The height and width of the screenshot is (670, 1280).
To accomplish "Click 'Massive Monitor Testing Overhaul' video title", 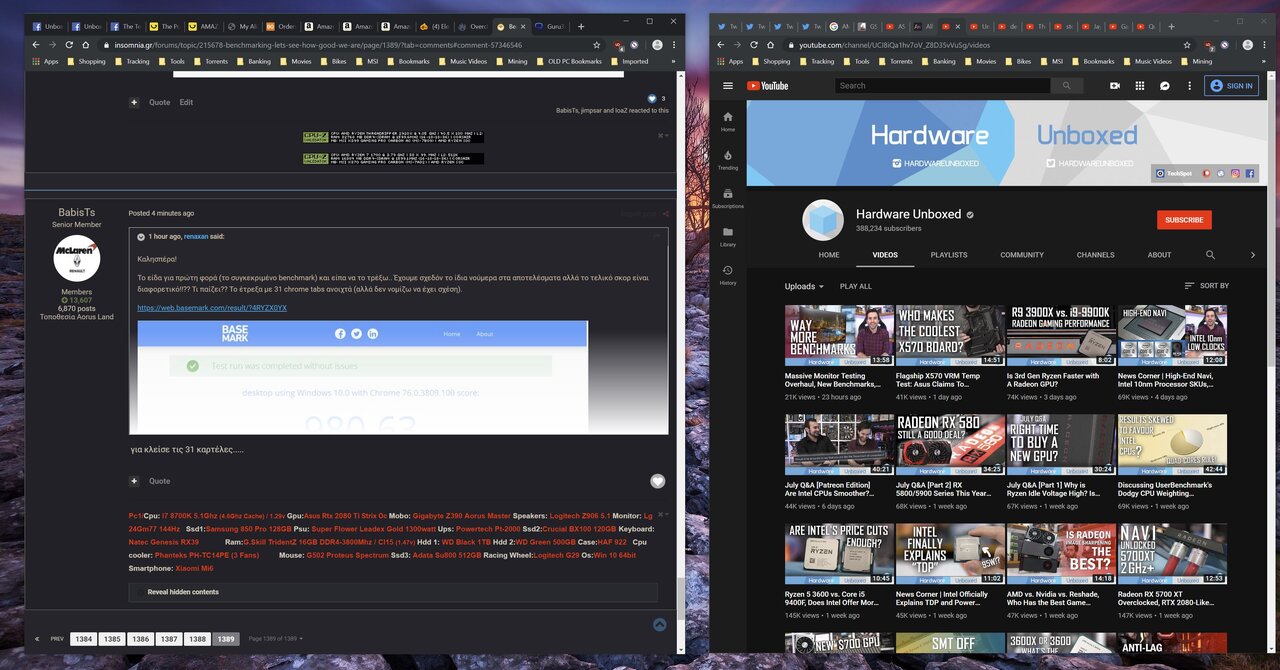I will pyautogui.click(x=833, y=380).
